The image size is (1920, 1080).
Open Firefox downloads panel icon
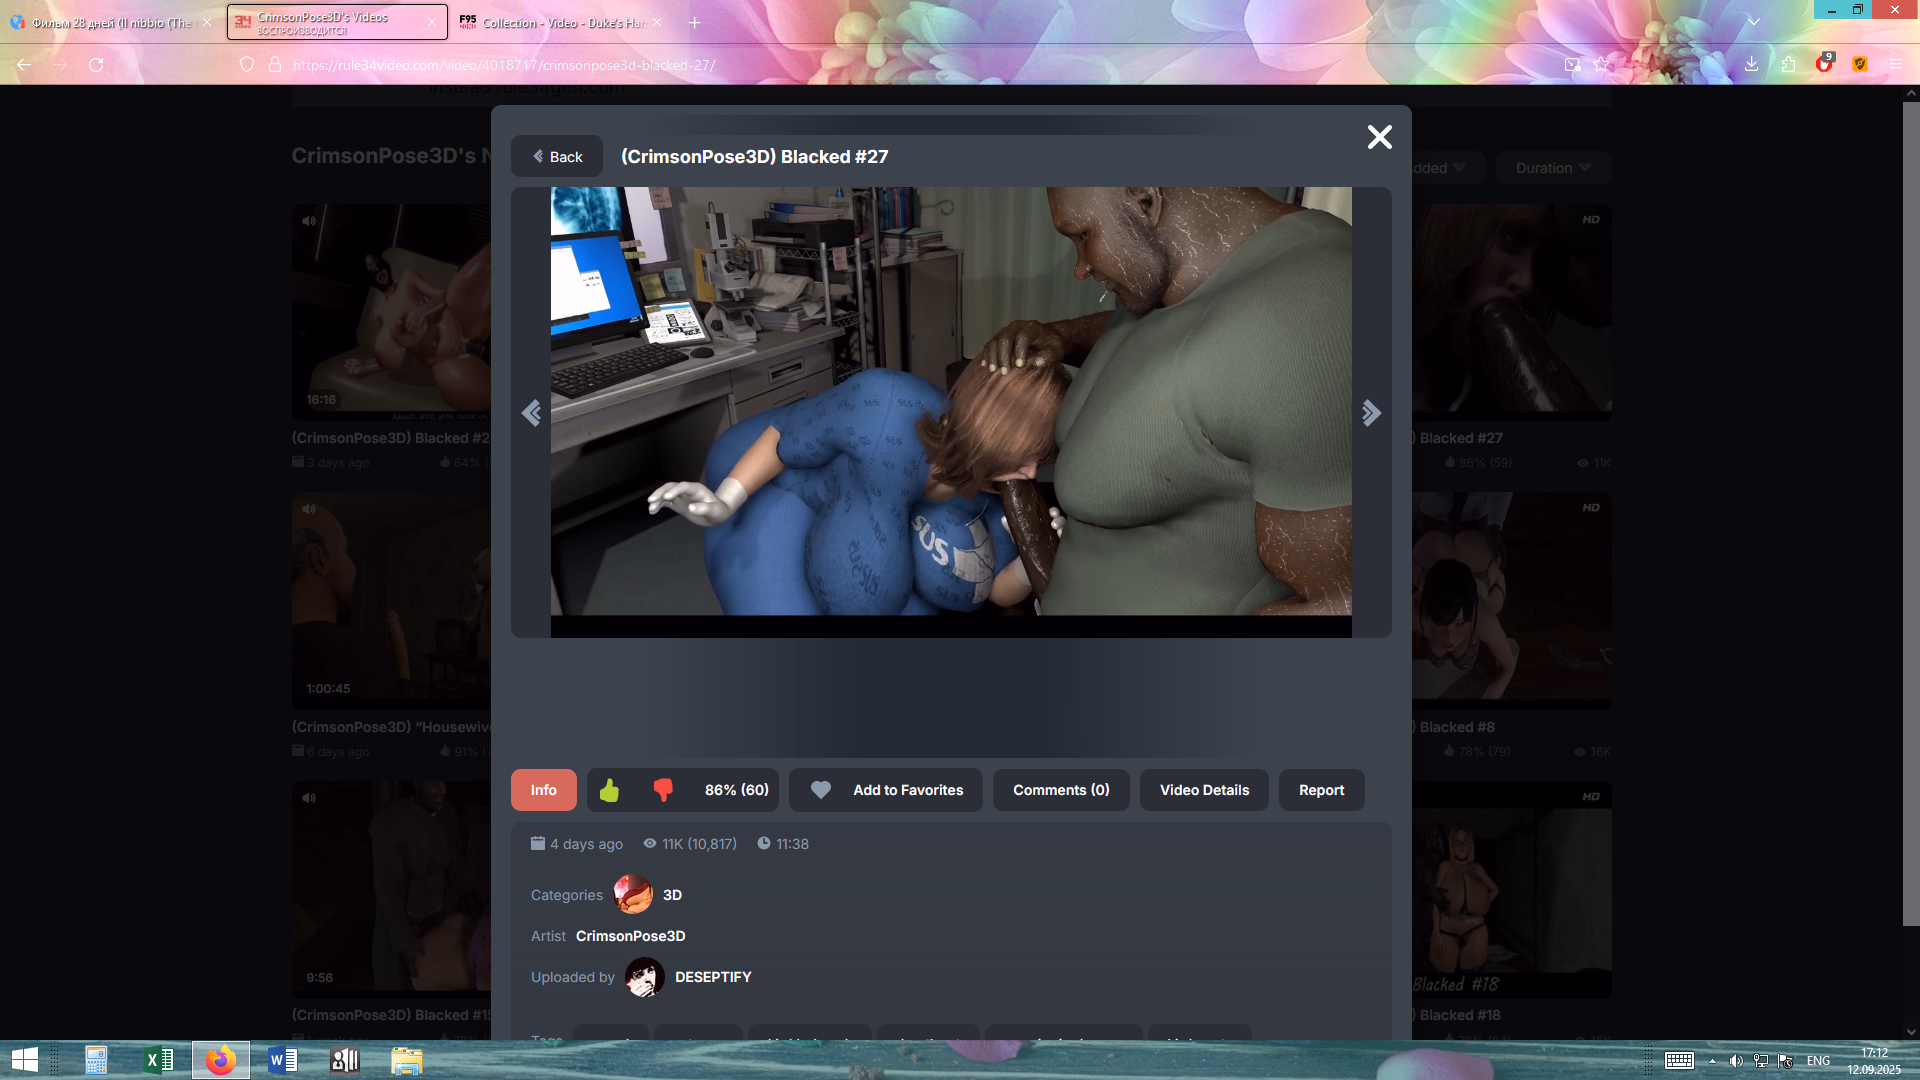1751,65
